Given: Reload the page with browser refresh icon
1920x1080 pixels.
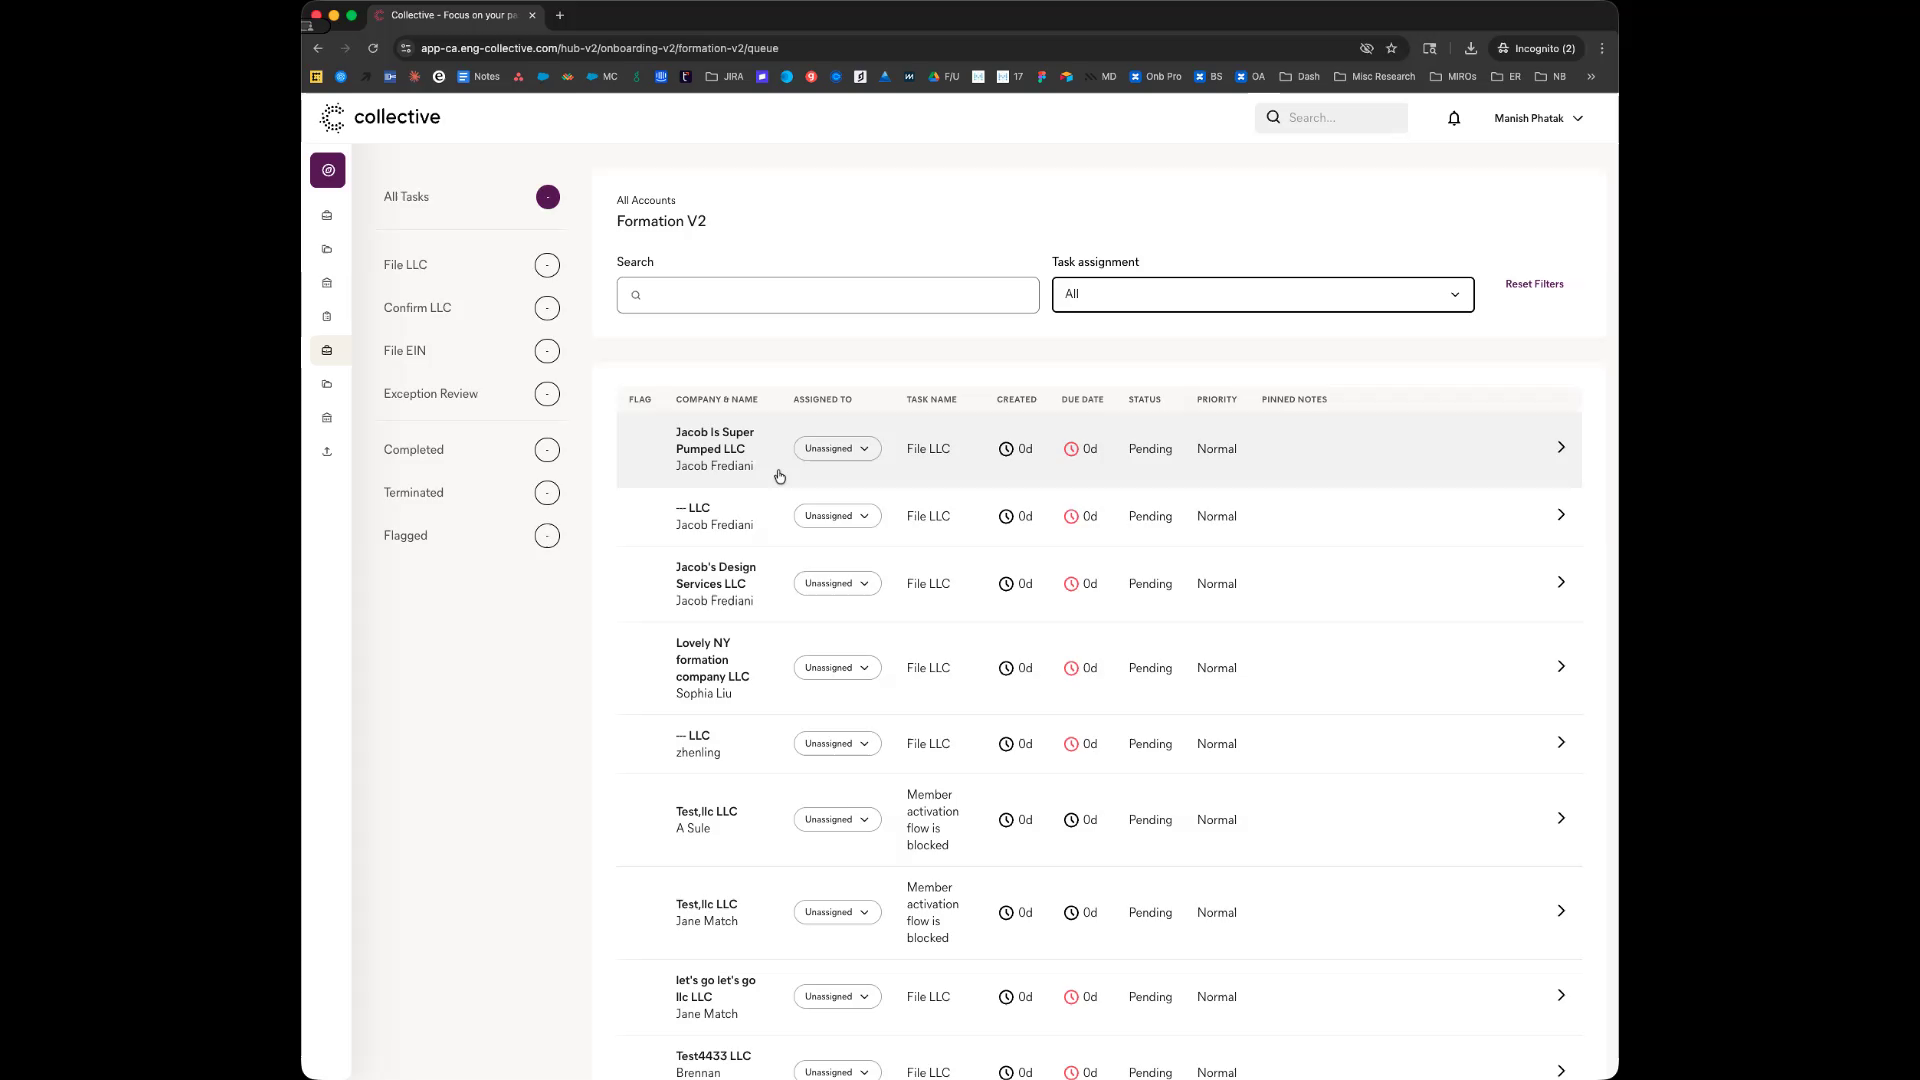Looking at the screenshot, I should (x=373, y=48).
